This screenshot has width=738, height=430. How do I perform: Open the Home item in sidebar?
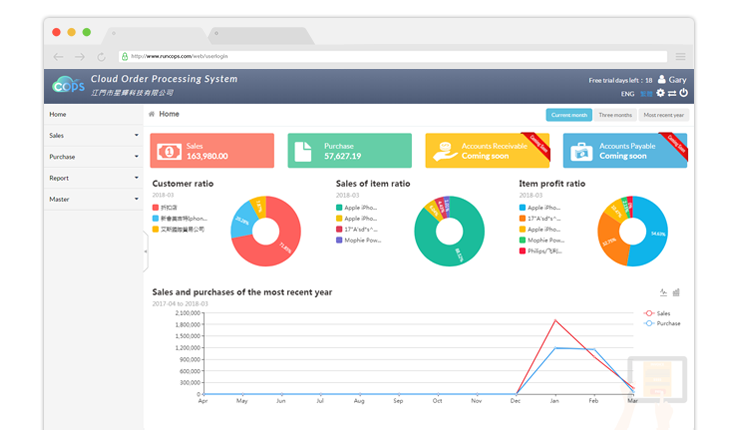58,114
